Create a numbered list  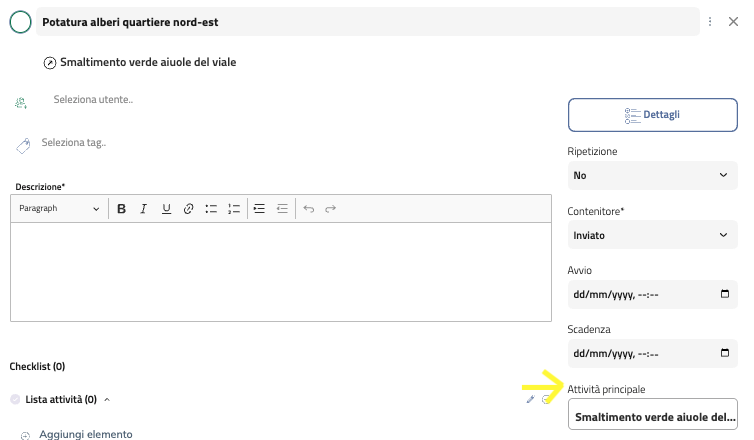[x=234, y=209]
